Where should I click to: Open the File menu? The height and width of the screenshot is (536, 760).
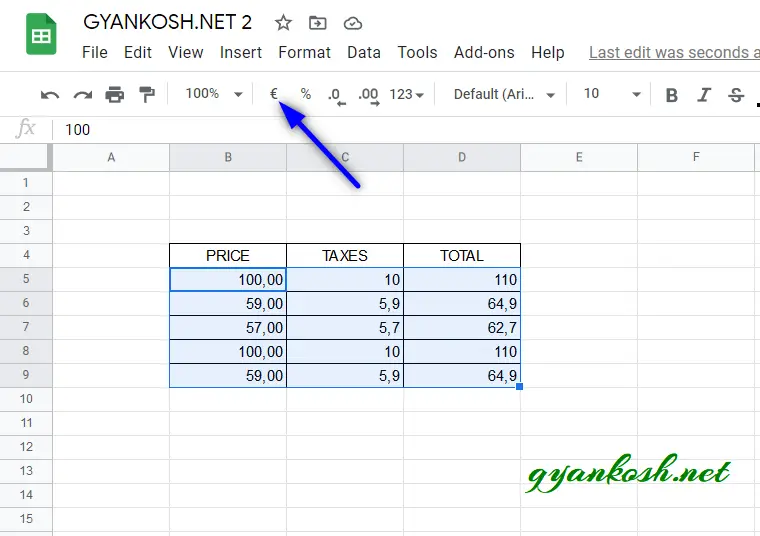click(95, 52)
